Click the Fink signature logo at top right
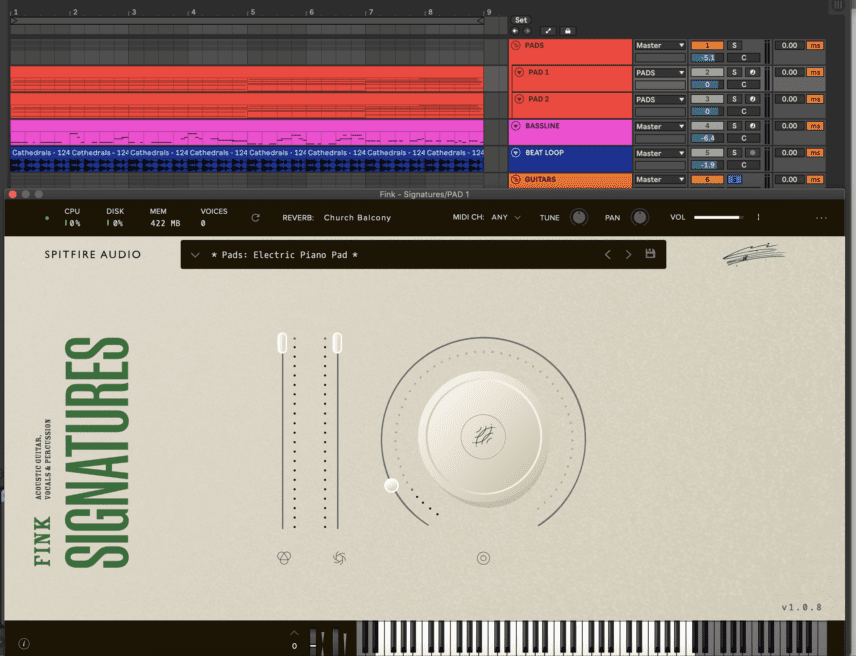 coord(754,254)
